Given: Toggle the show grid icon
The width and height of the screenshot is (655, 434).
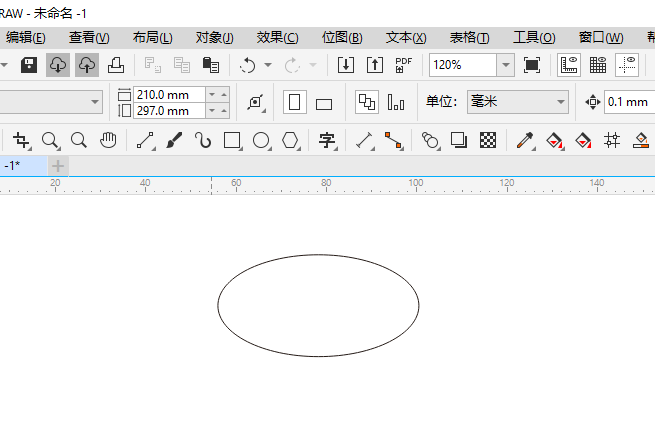Looking at the screenshot, I should coord(598,65).
